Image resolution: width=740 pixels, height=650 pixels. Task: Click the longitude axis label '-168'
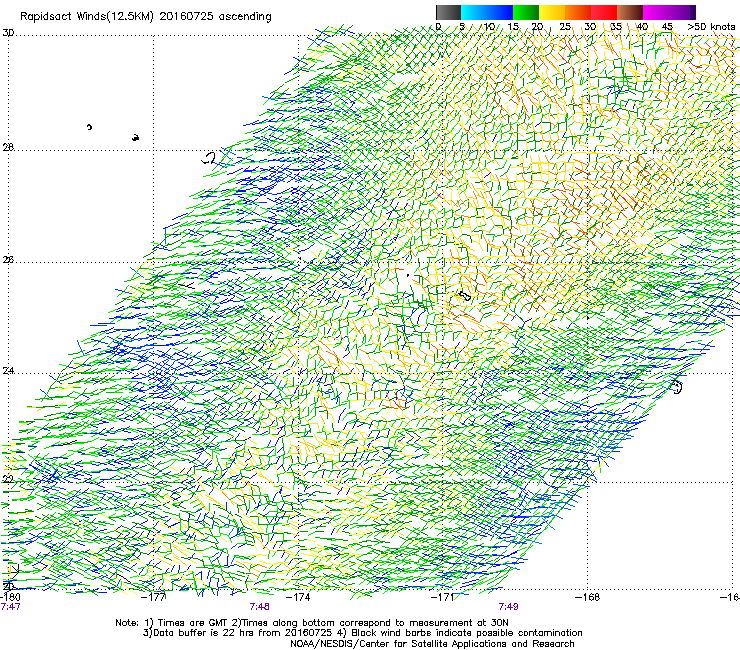(x=587, y=597)
